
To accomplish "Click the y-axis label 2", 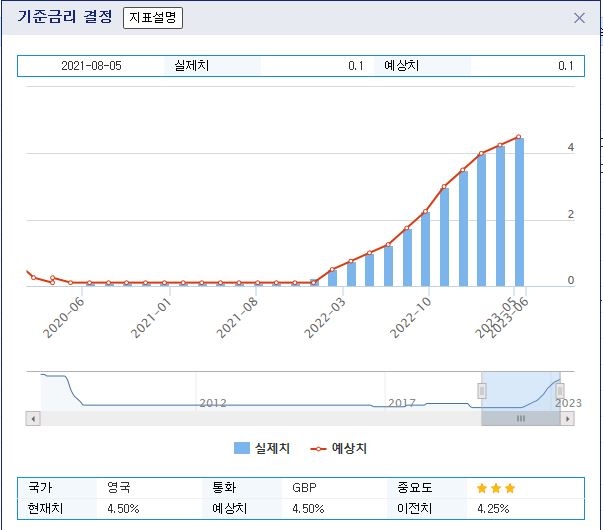I will (571, 214).
